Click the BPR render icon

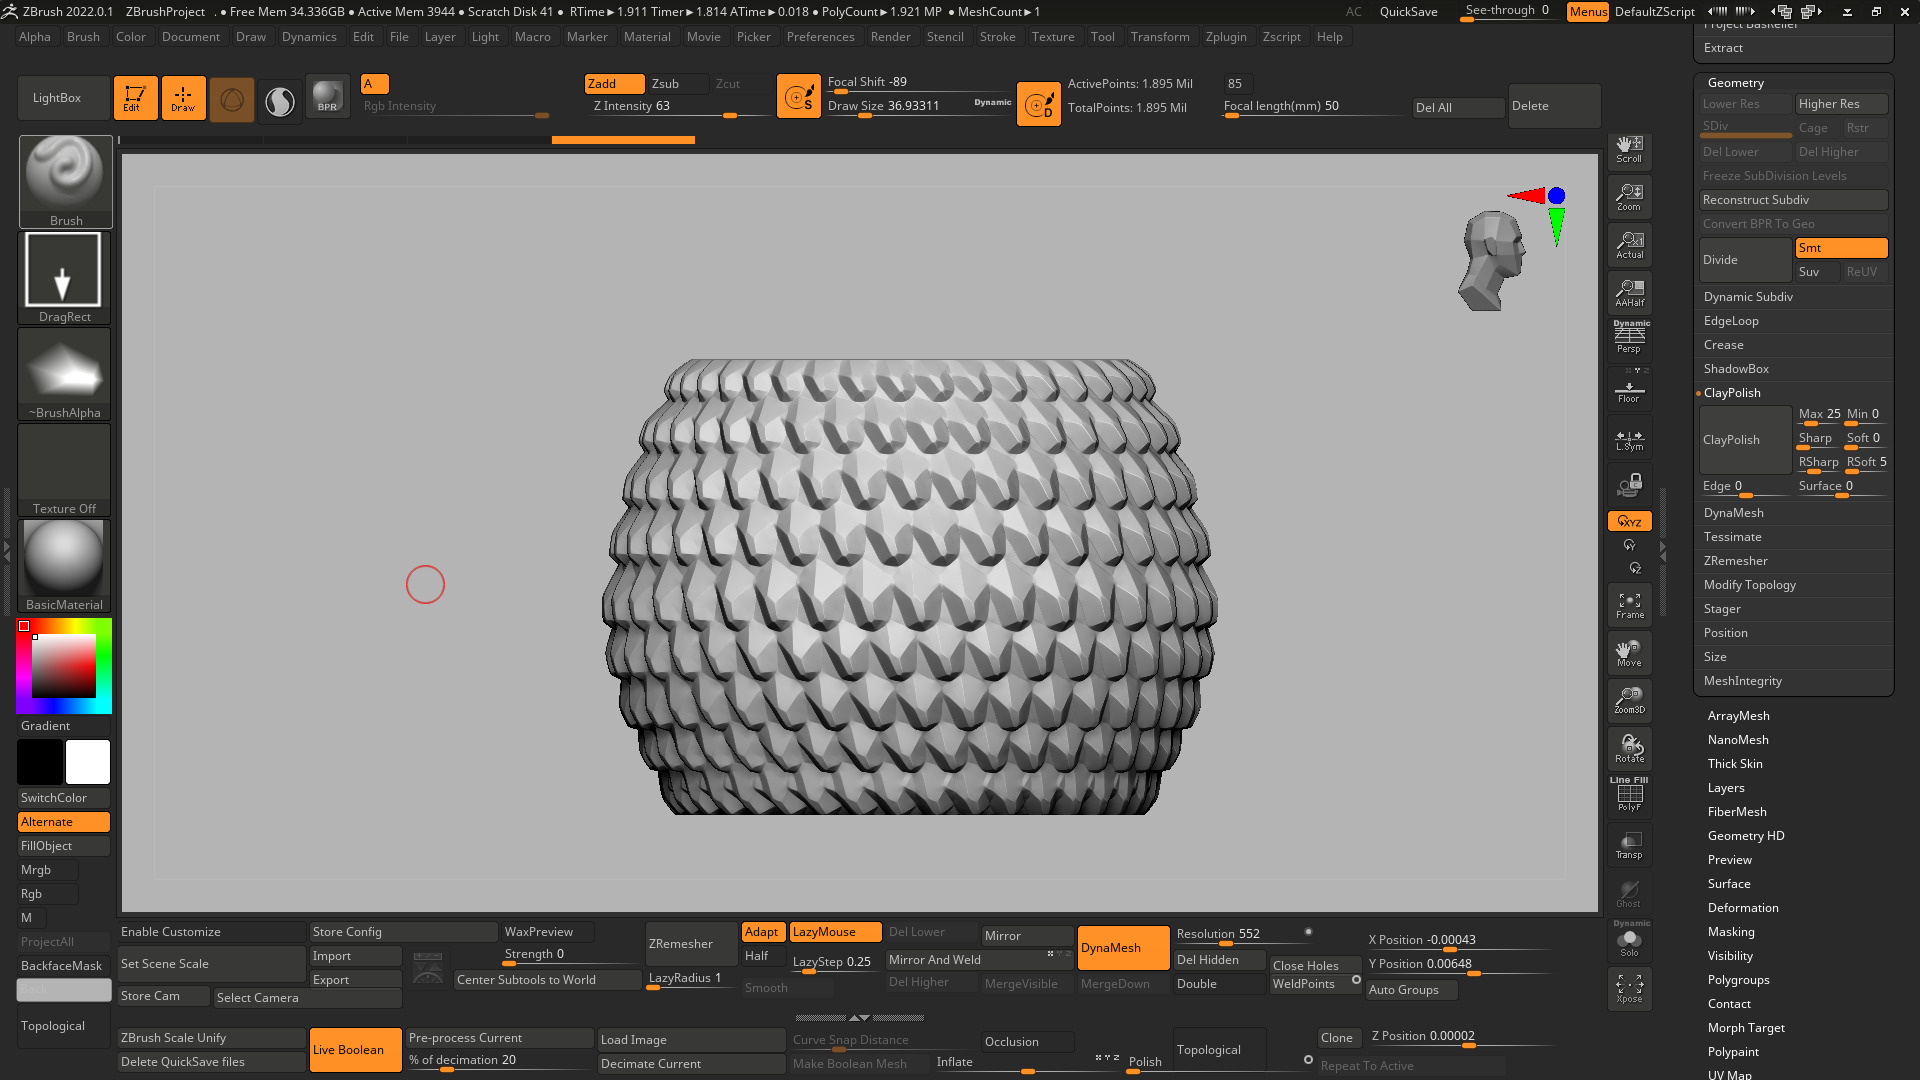coord(327,98)
